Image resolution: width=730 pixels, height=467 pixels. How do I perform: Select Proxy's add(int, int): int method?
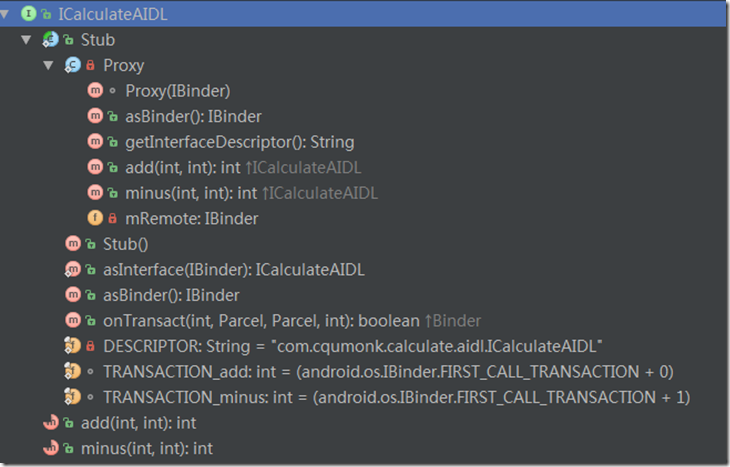[183, 167]
